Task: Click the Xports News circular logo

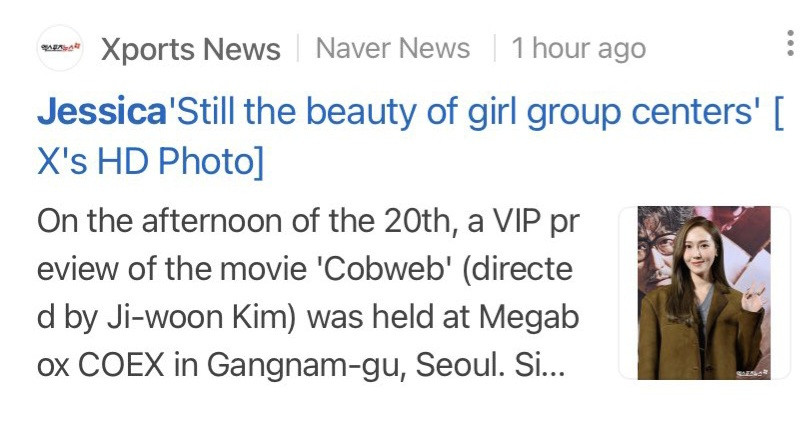Action: (x=60, y=48)
